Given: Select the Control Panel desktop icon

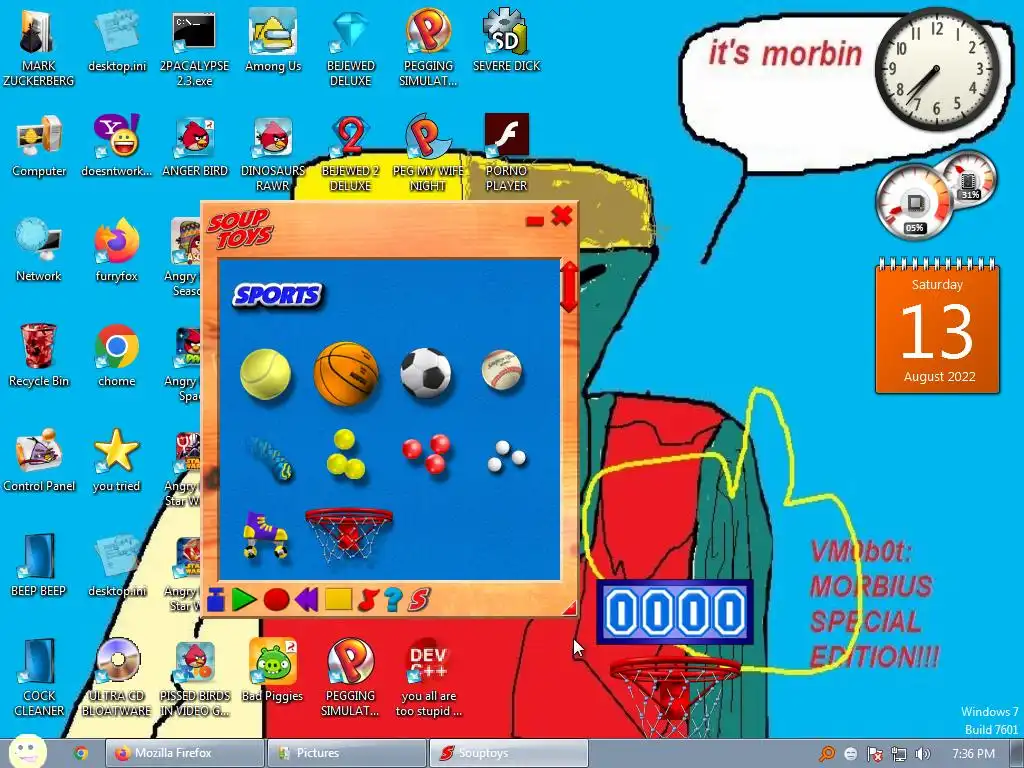Looking at the screenshot, I should (x=39, y=460).
